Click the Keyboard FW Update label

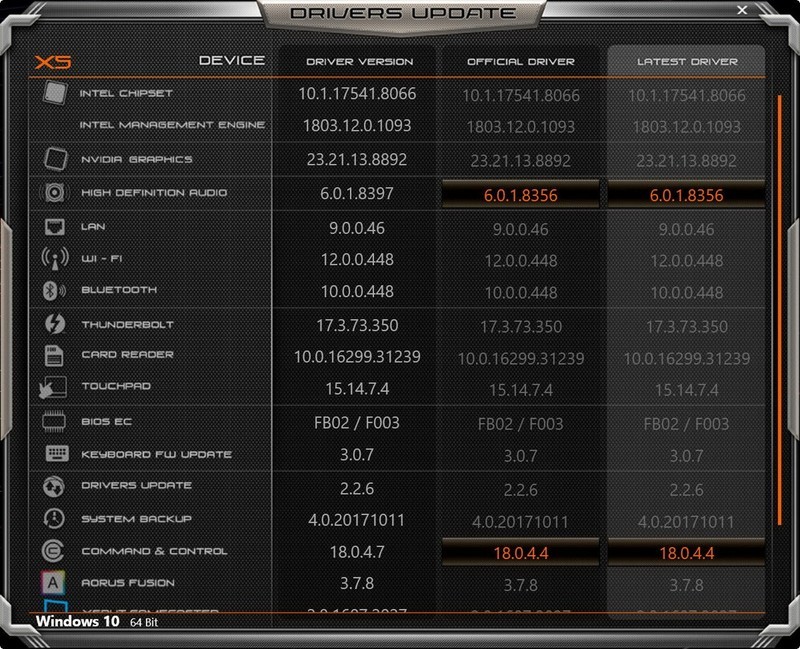click(x=157, y=454)
